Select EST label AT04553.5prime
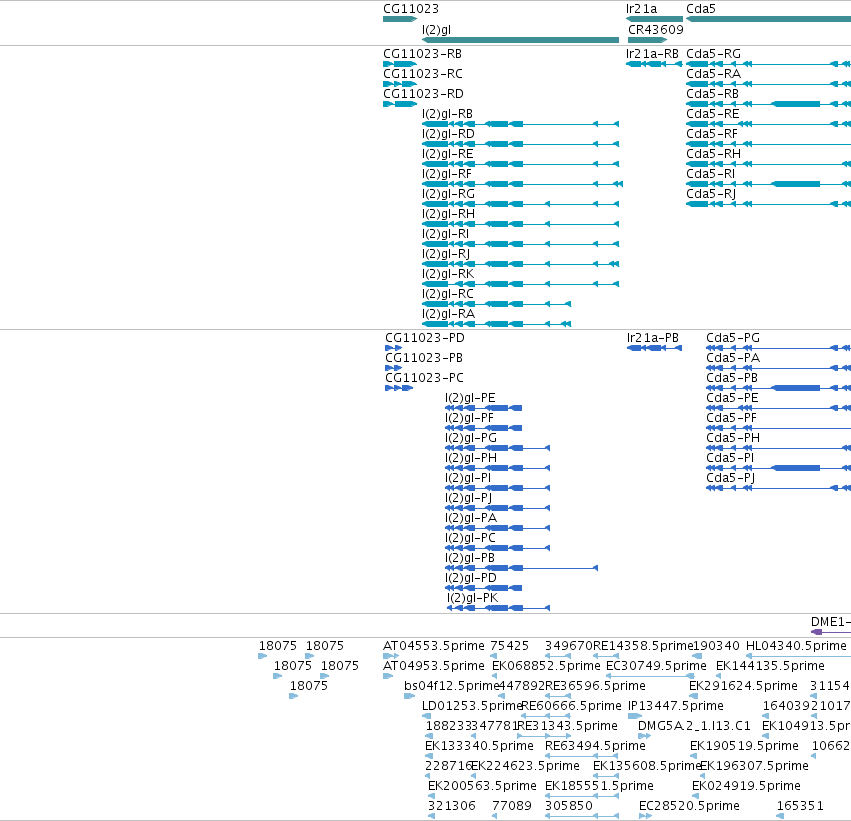851x821 pixels. click(x=434, y=646)
